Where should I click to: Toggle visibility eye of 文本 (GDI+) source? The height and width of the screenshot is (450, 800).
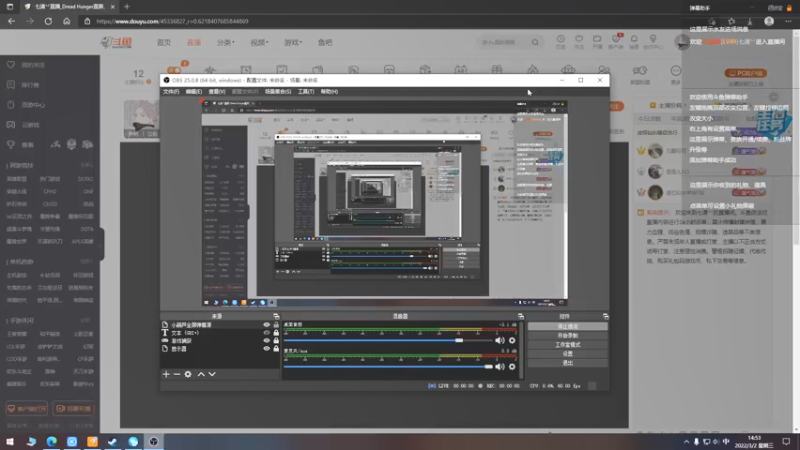coord(266,333)
